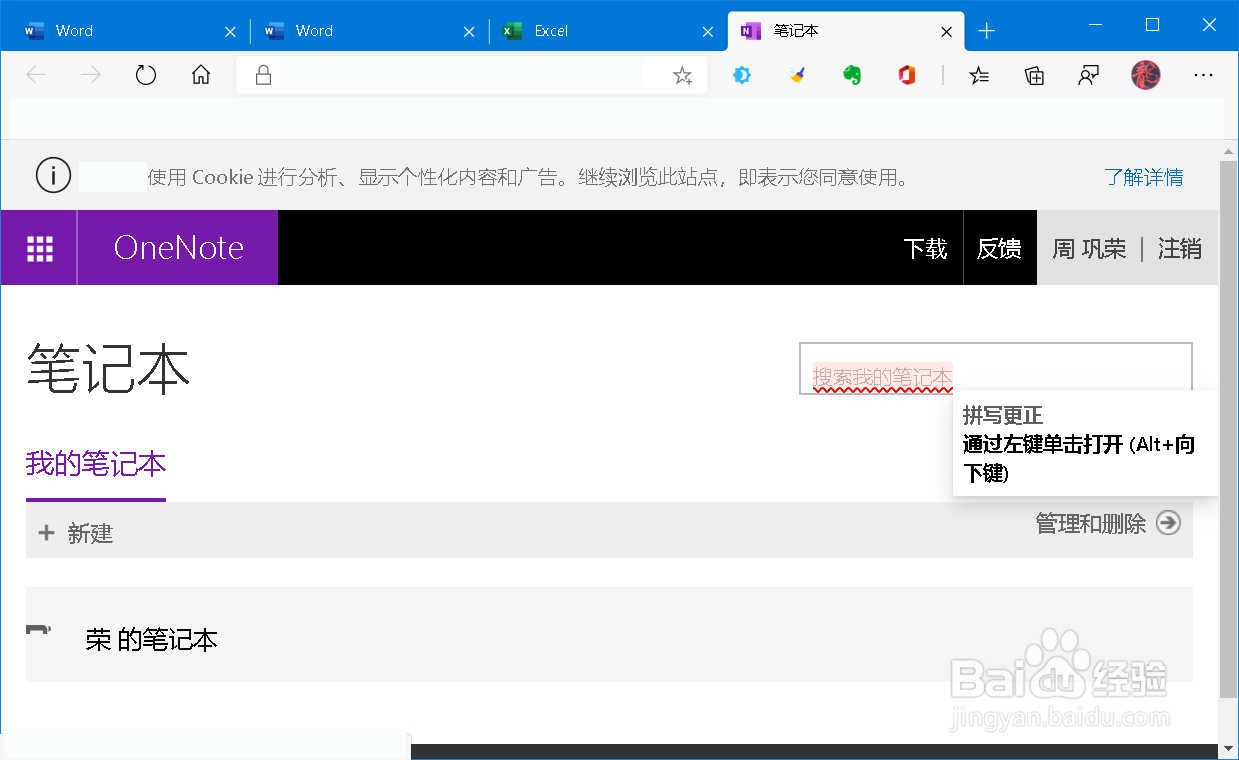Close the first Word tab

(230, 32)
